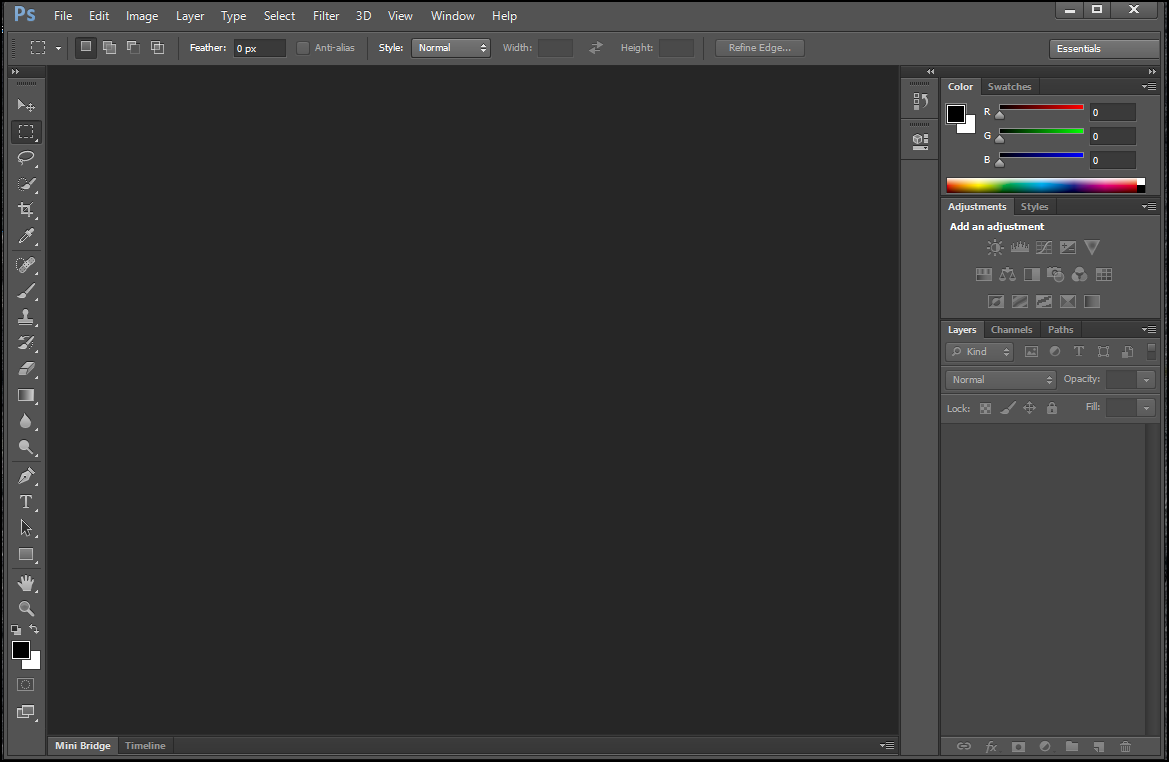The width and height of the screenshot is (1169, 762).
Task: Open the layer filter Kind dropdown
Action: (x=980, y=352)
